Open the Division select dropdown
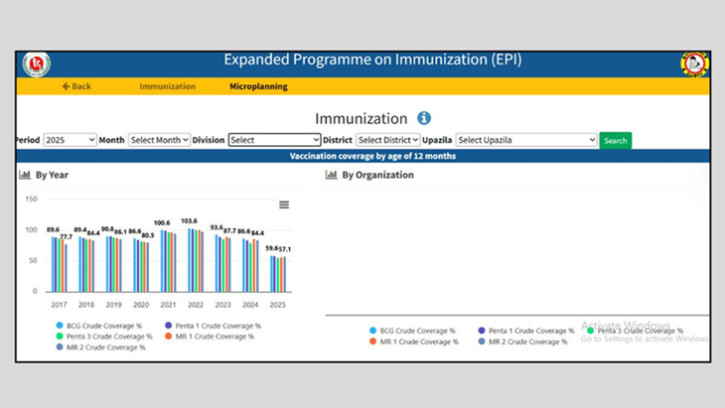This screenshot has height=408, width=725. (x=274, y=140)
